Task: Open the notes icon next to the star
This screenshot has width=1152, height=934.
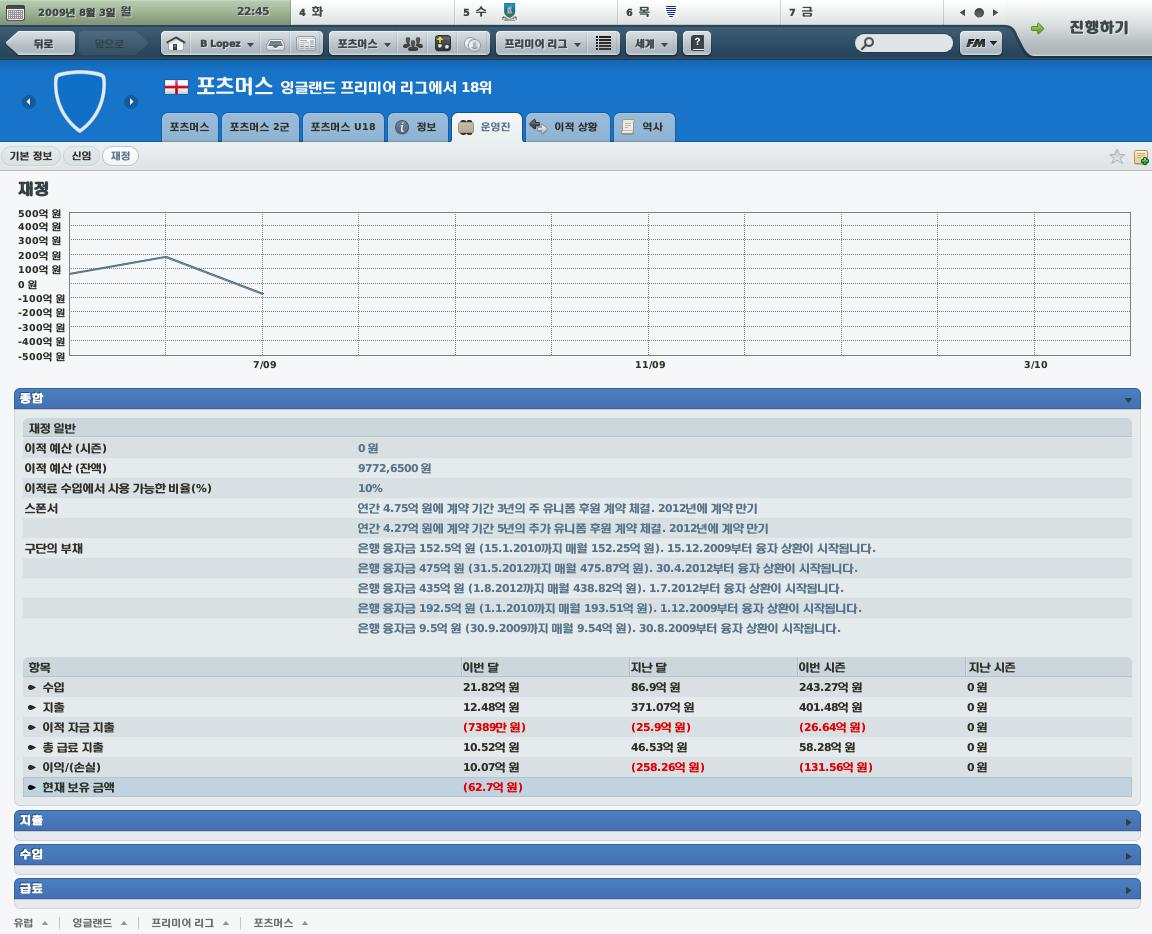Action: pyautogui.click(x=1141, y=157)
